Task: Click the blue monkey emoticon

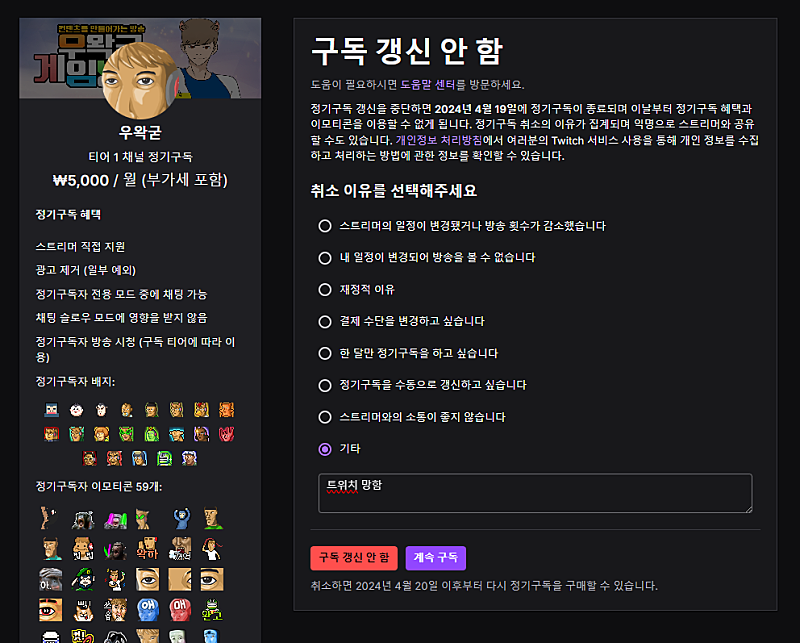Action: [x=181, y=518]
